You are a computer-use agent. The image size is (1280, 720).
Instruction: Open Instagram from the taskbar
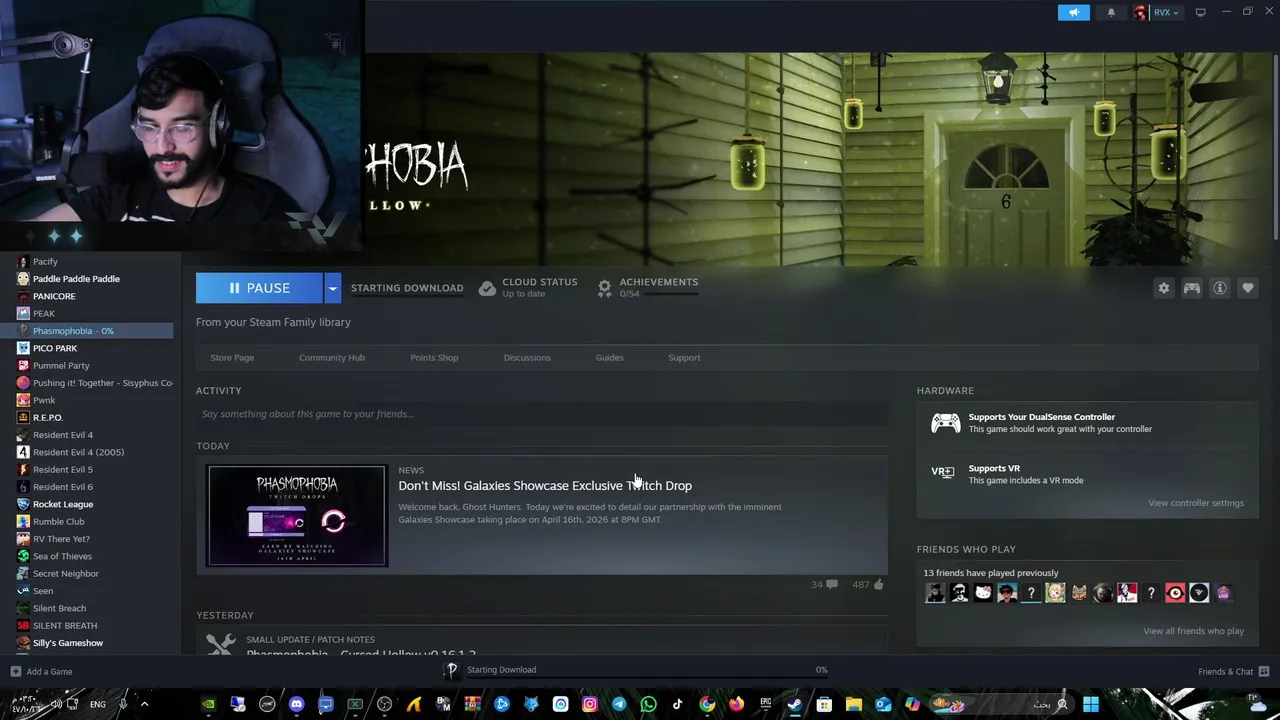(590, 704)
